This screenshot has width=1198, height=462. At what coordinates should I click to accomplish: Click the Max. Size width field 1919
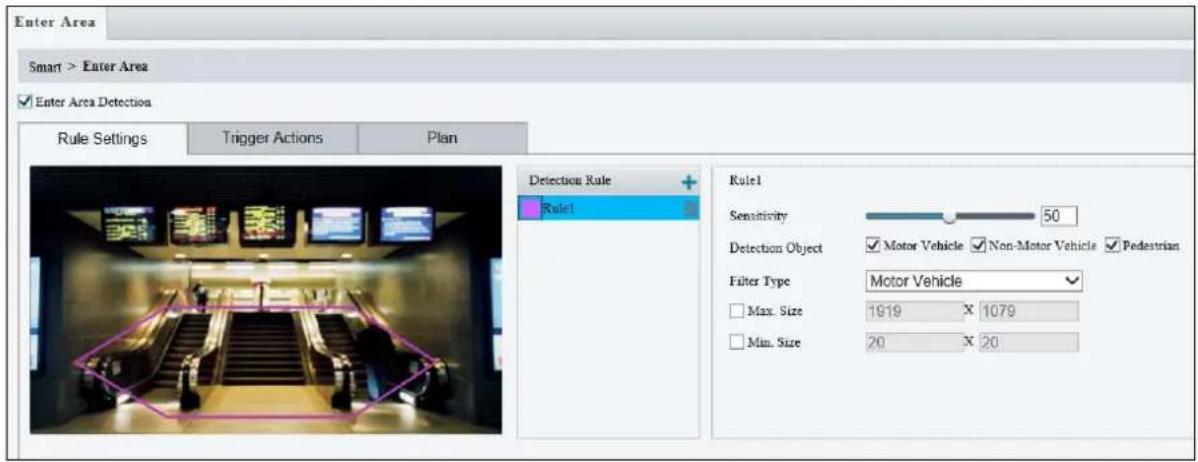pos(914,311)
